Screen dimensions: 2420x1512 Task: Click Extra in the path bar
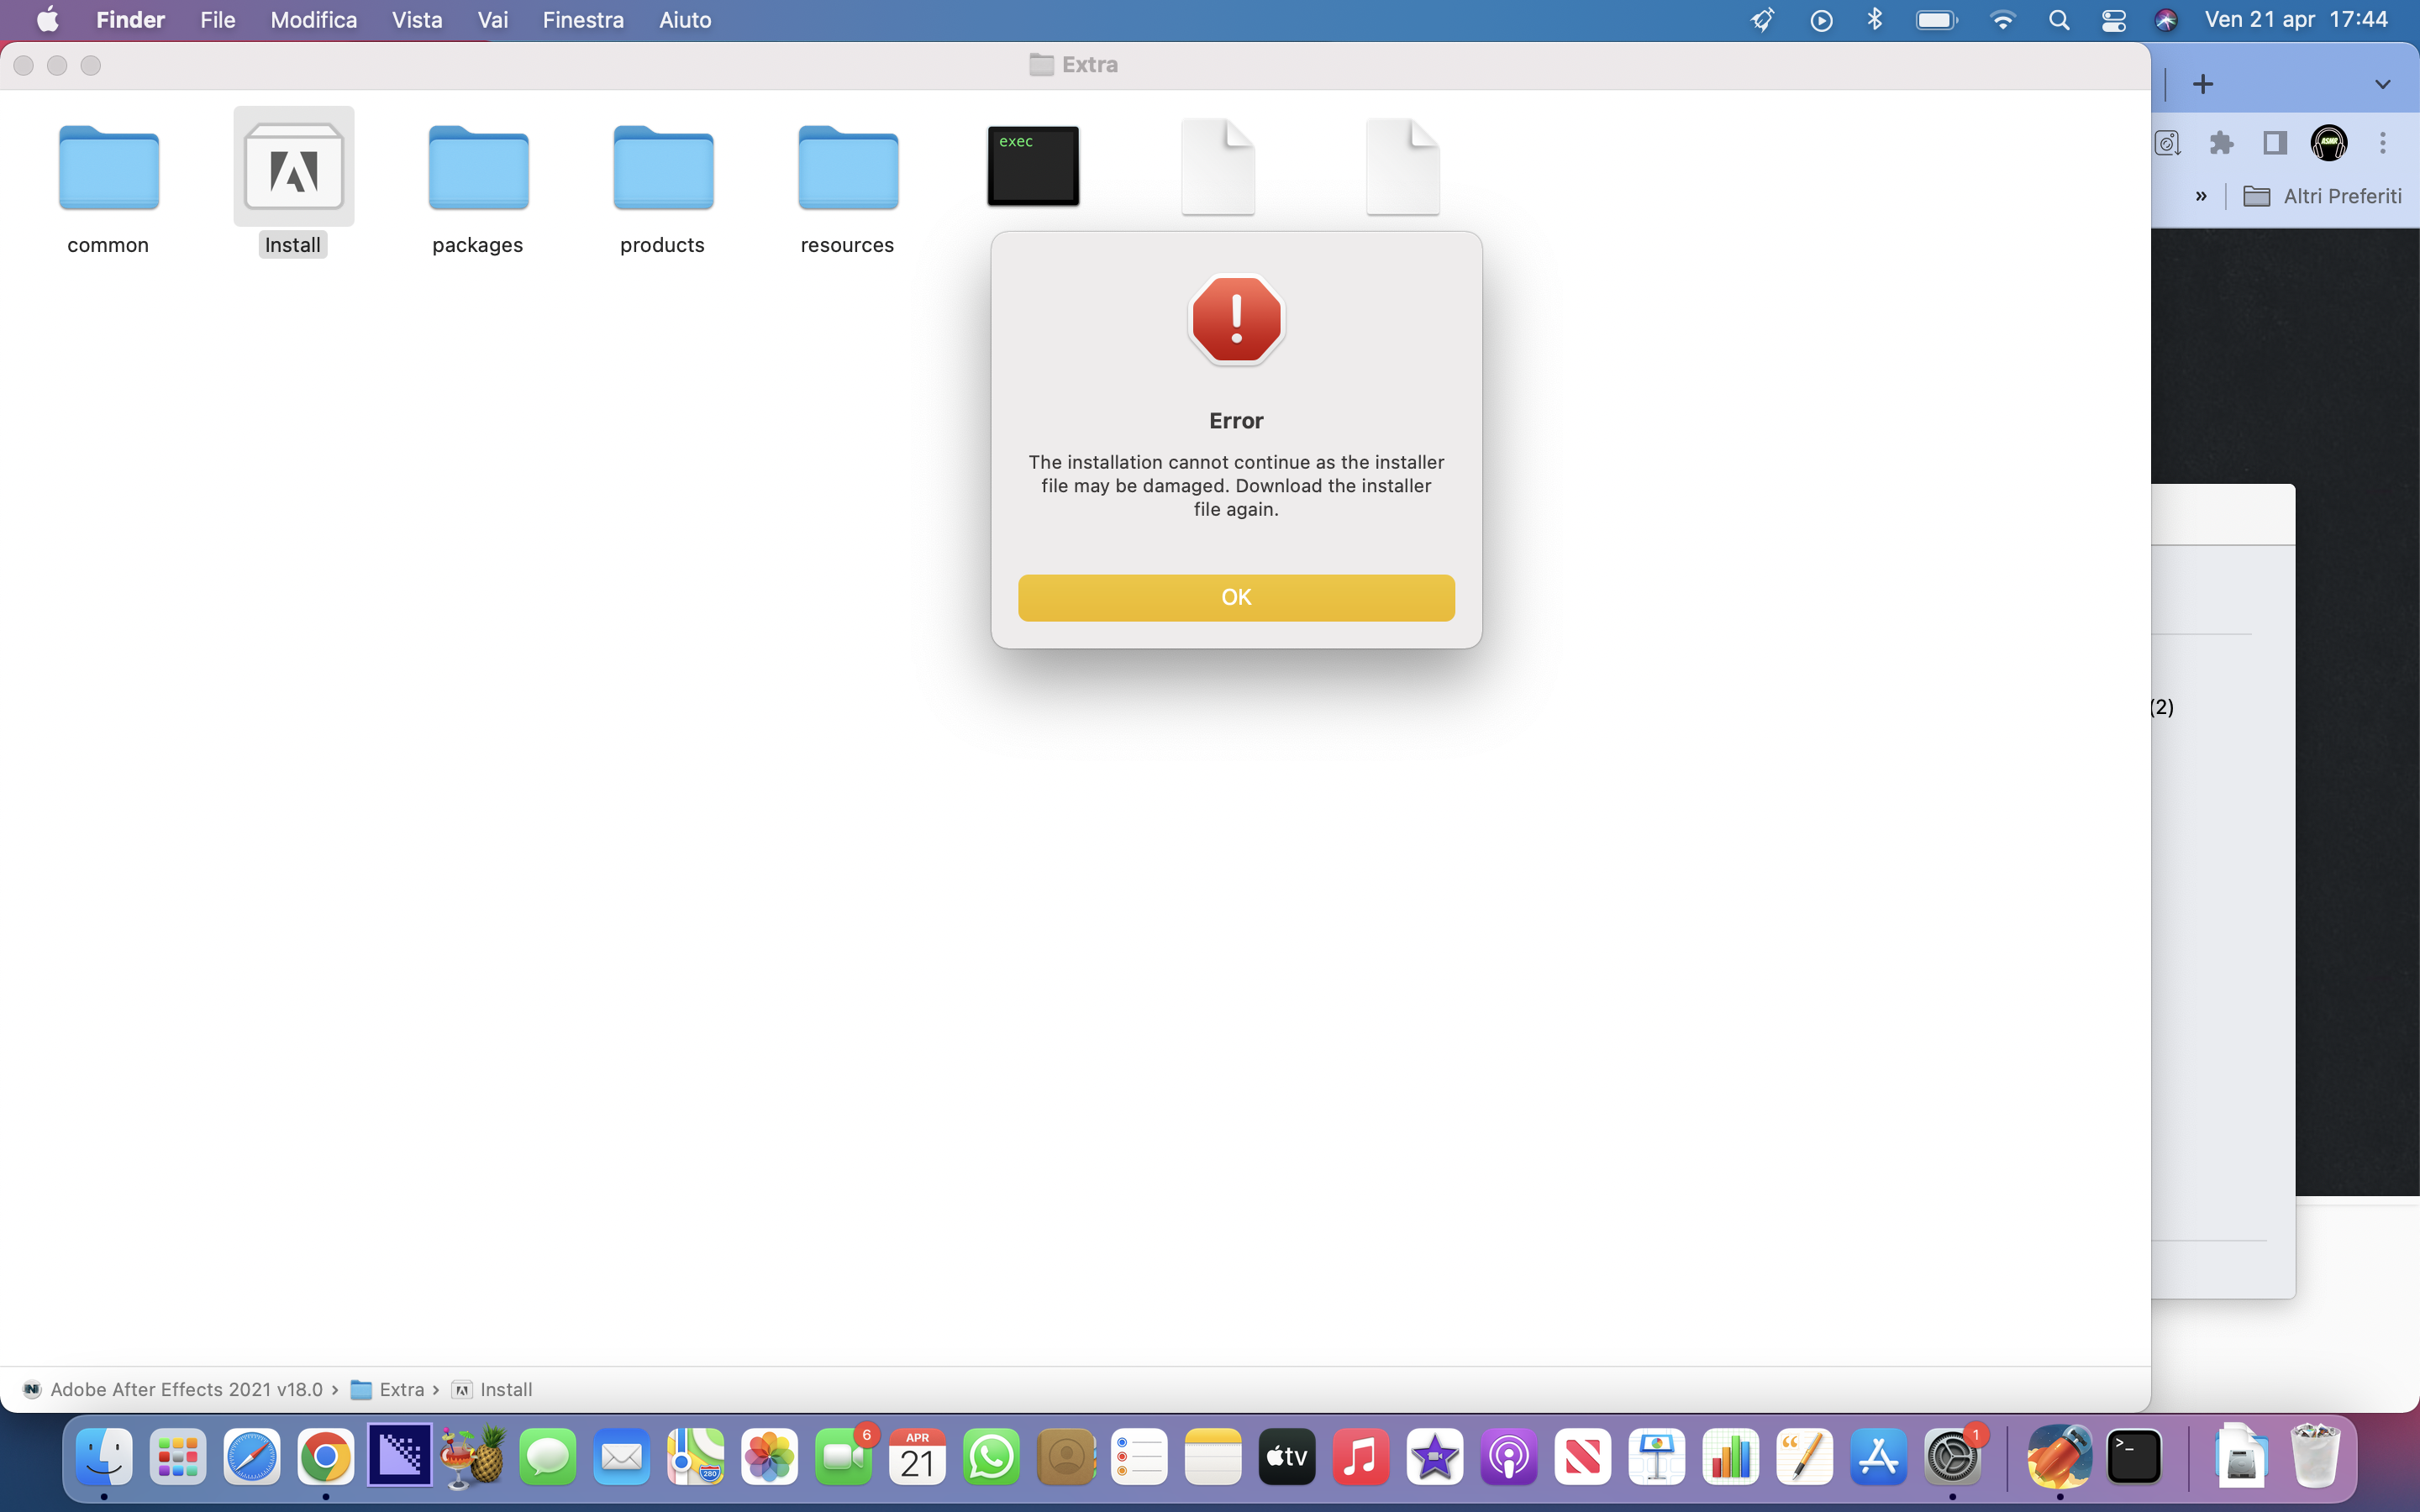click(x=401, y=1389)
